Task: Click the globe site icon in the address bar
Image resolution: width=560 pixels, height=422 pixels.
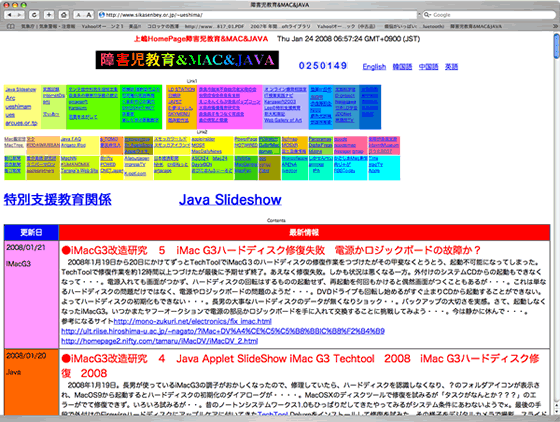Action: tap(101, 15)
